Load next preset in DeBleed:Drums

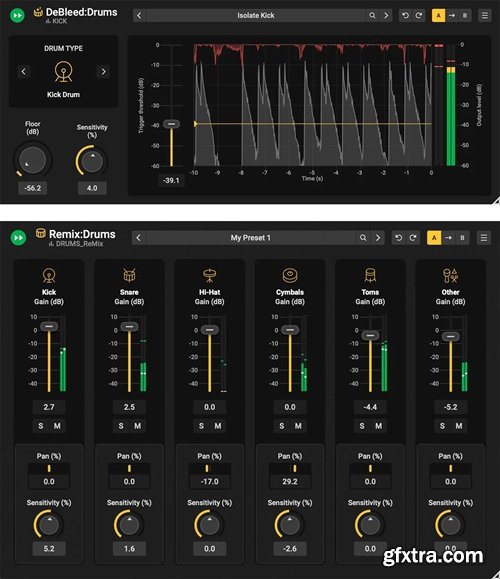[386, 16]
